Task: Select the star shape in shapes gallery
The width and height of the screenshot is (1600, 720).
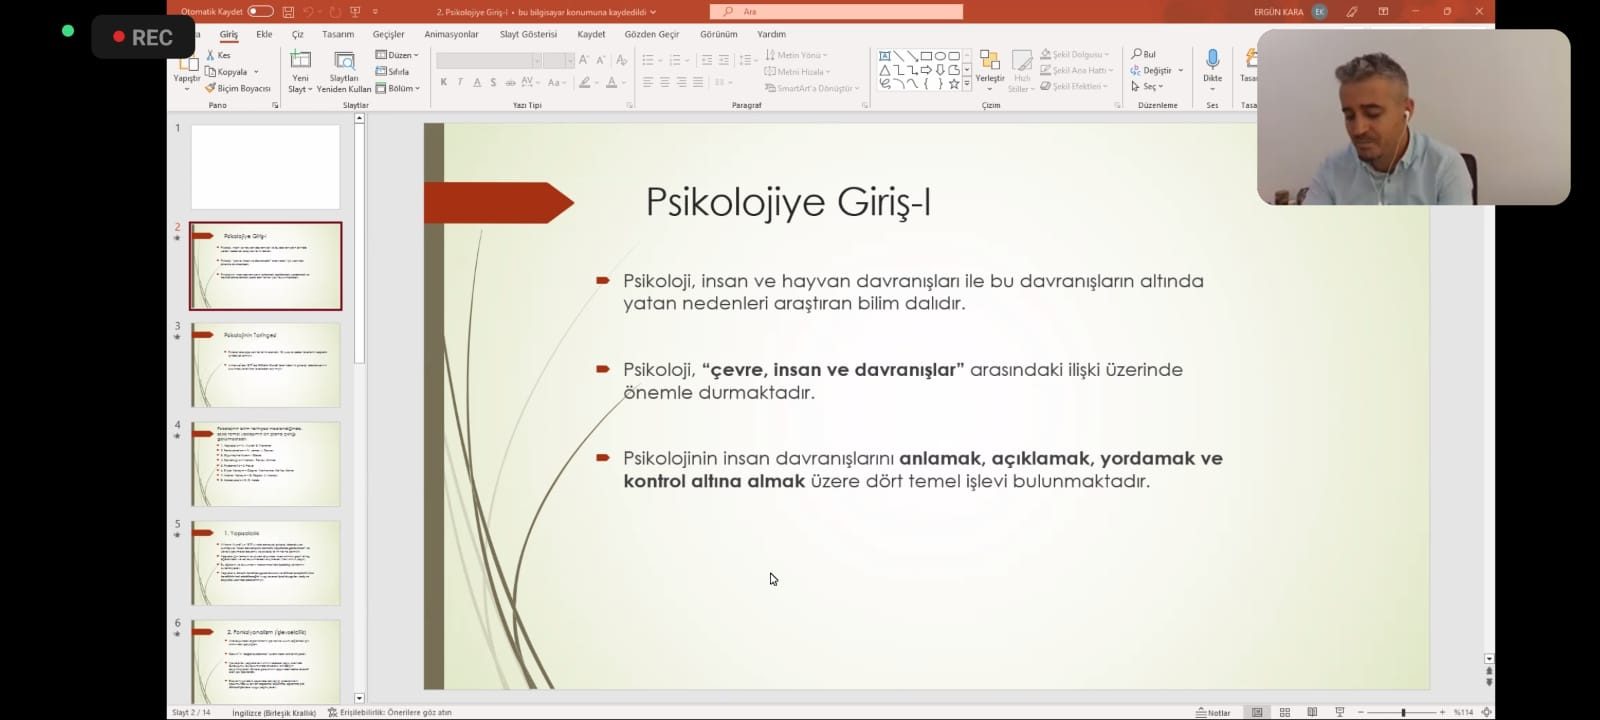Action: 954,84
